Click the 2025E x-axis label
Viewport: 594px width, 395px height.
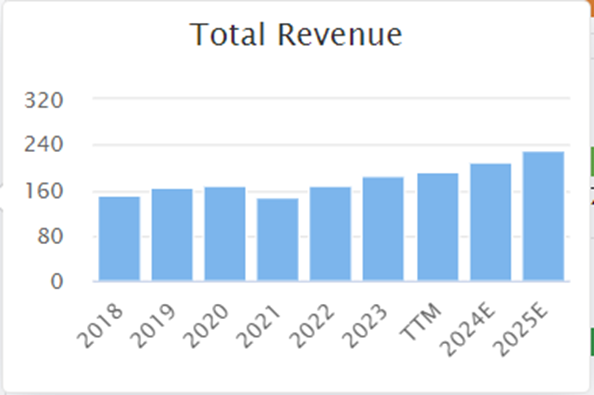521,329
